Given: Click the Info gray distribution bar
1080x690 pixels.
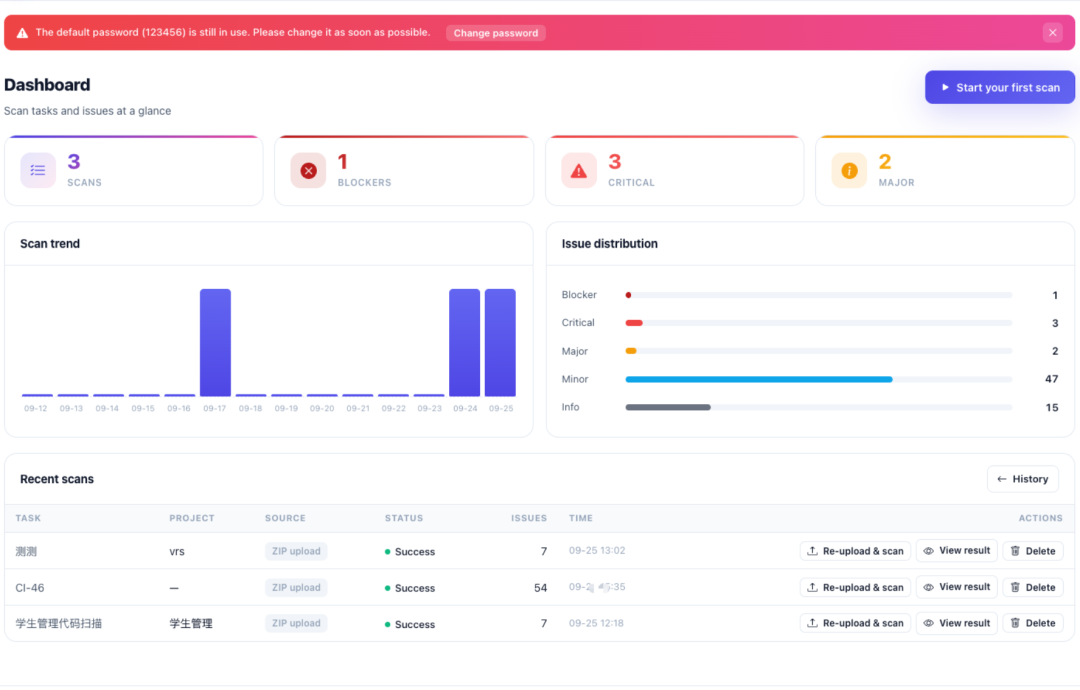Looking at the screenshot, I should (x=667, y=408).
